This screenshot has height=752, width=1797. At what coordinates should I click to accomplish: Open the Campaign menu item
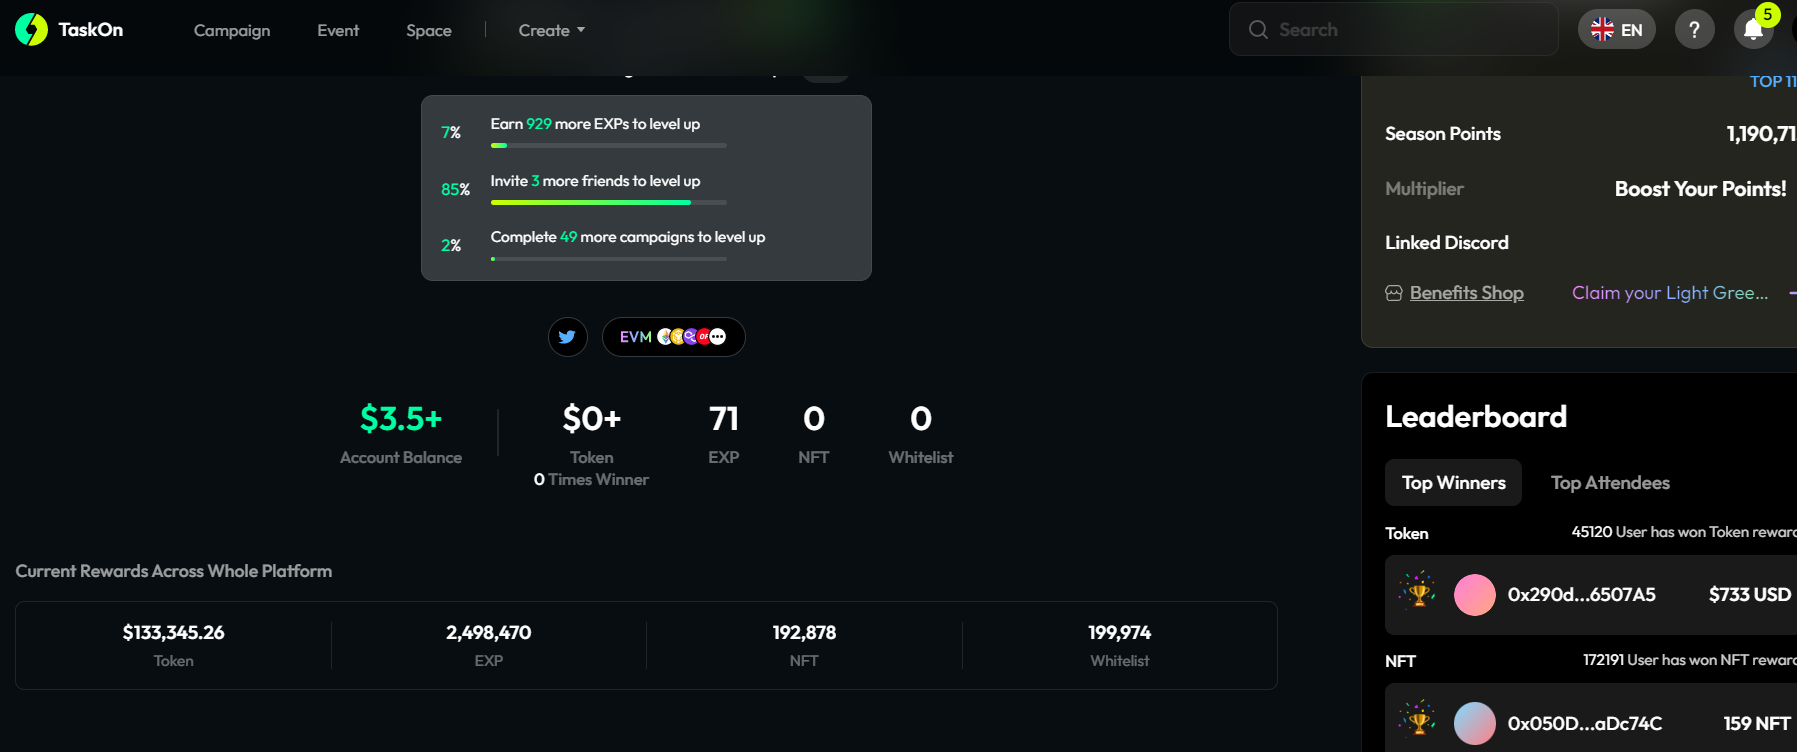[x=232, y=30]
